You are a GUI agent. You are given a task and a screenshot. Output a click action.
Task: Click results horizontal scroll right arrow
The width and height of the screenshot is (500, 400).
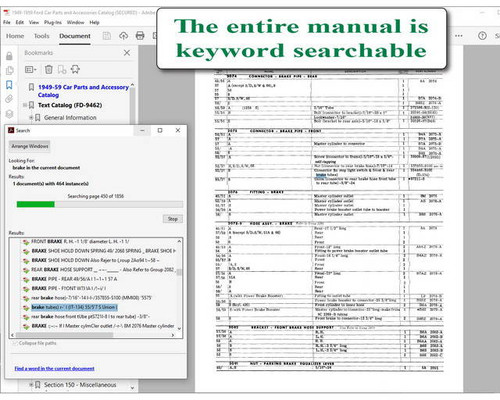point(173,335)
